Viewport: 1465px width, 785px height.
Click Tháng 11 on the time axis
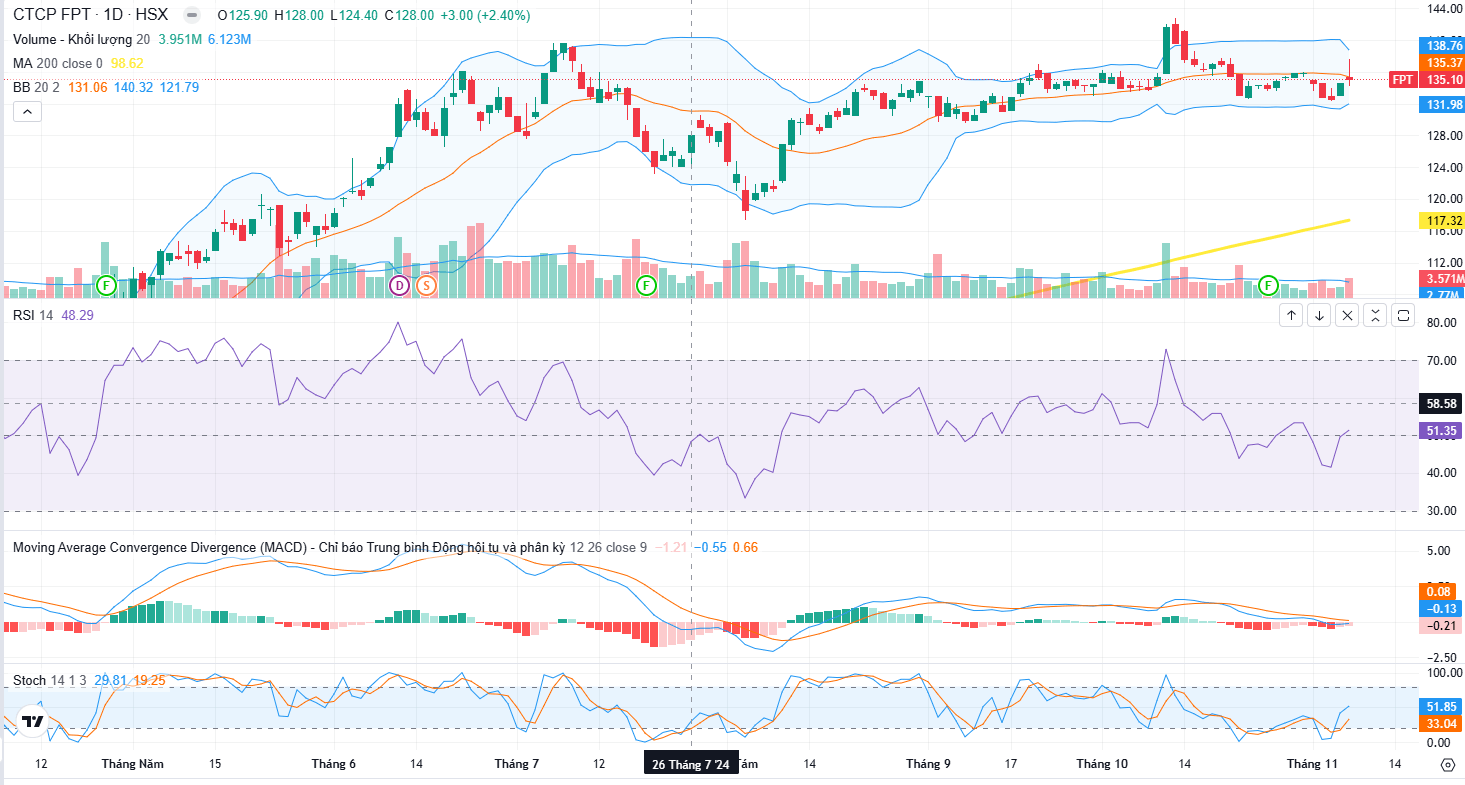click(x=1312, y=764)
